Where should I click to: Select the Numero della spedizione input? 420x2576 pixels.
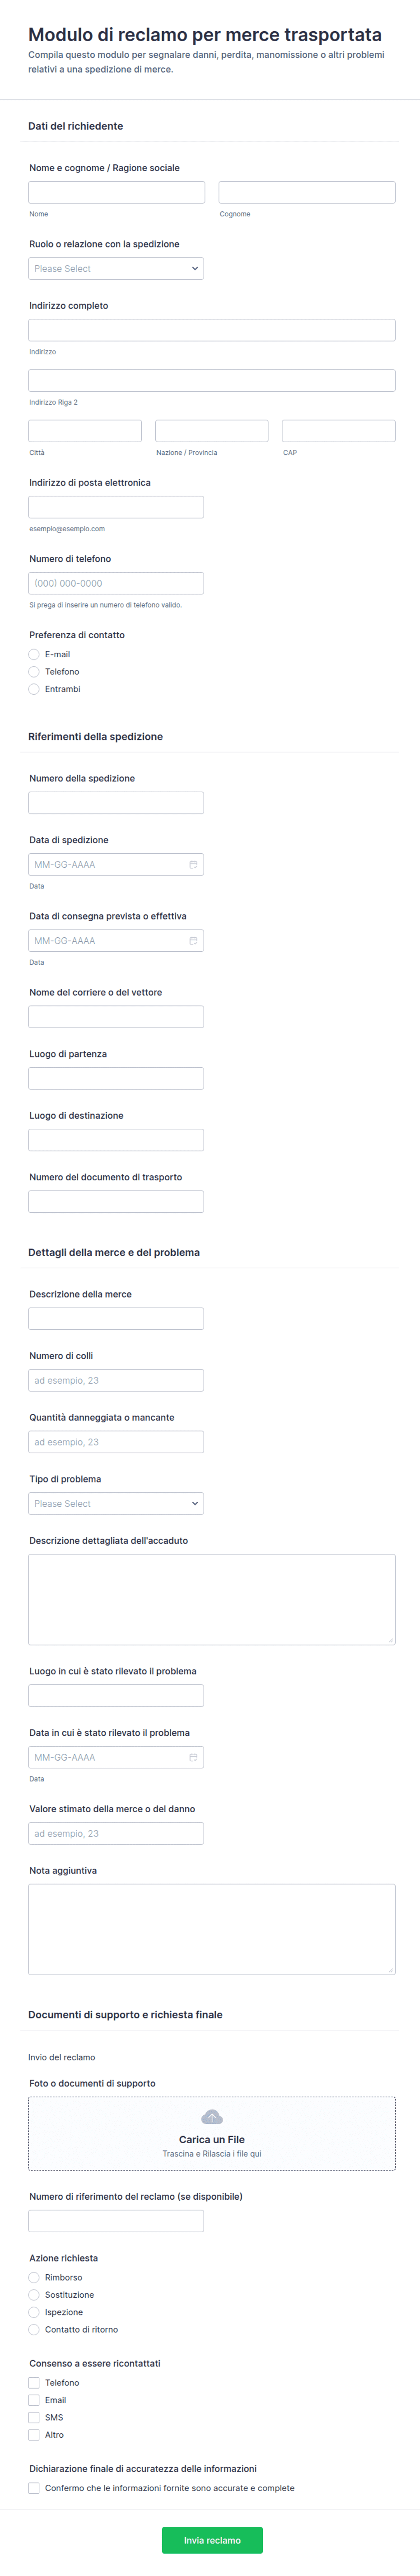[116, 802]
